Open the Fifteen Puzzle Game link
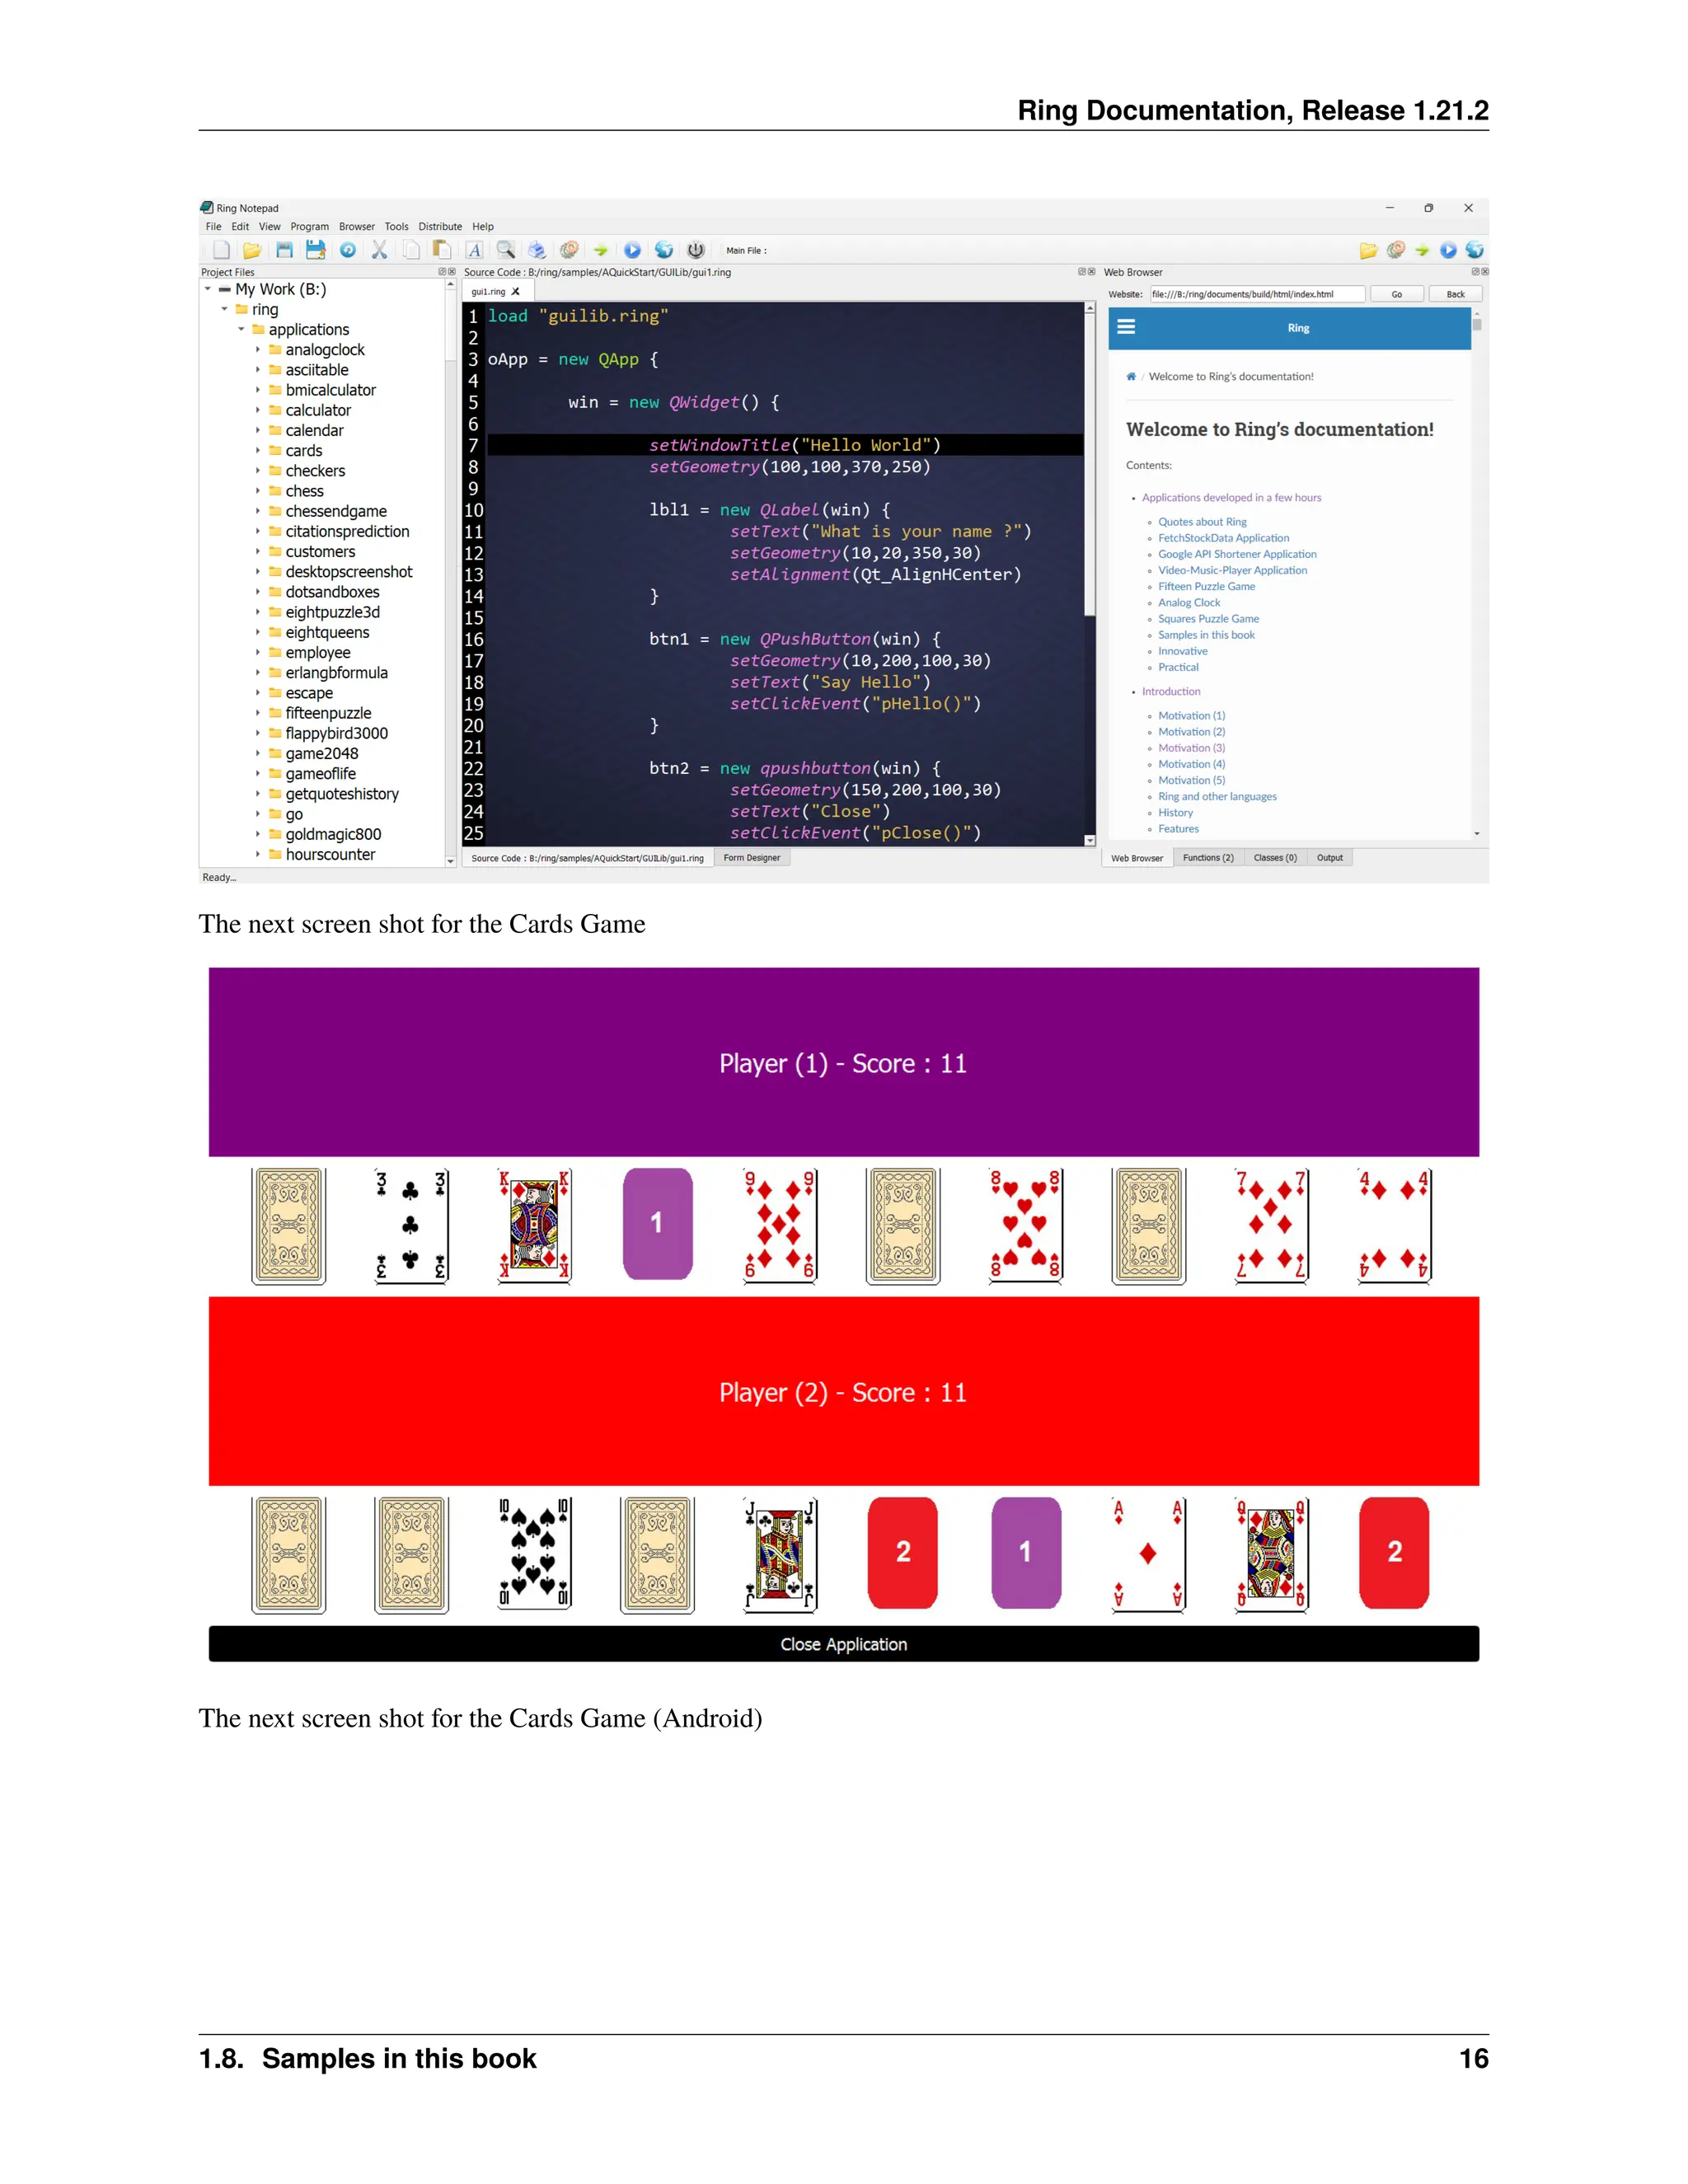 coord(1206,587)
